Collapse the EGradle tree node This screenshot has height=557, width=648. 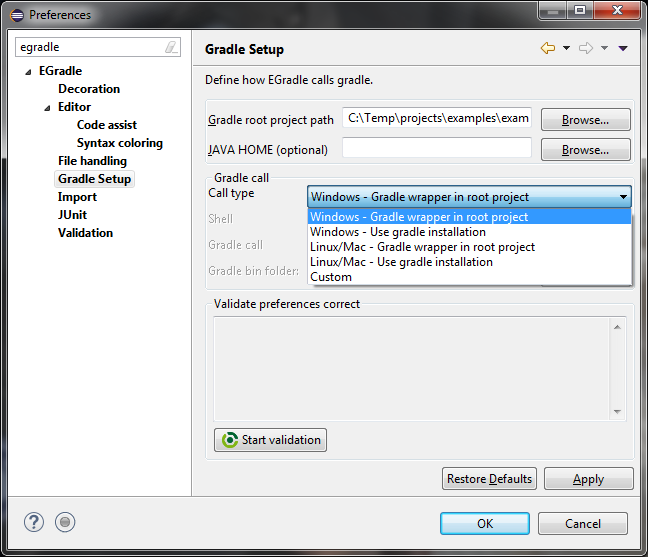click(28, 72)
